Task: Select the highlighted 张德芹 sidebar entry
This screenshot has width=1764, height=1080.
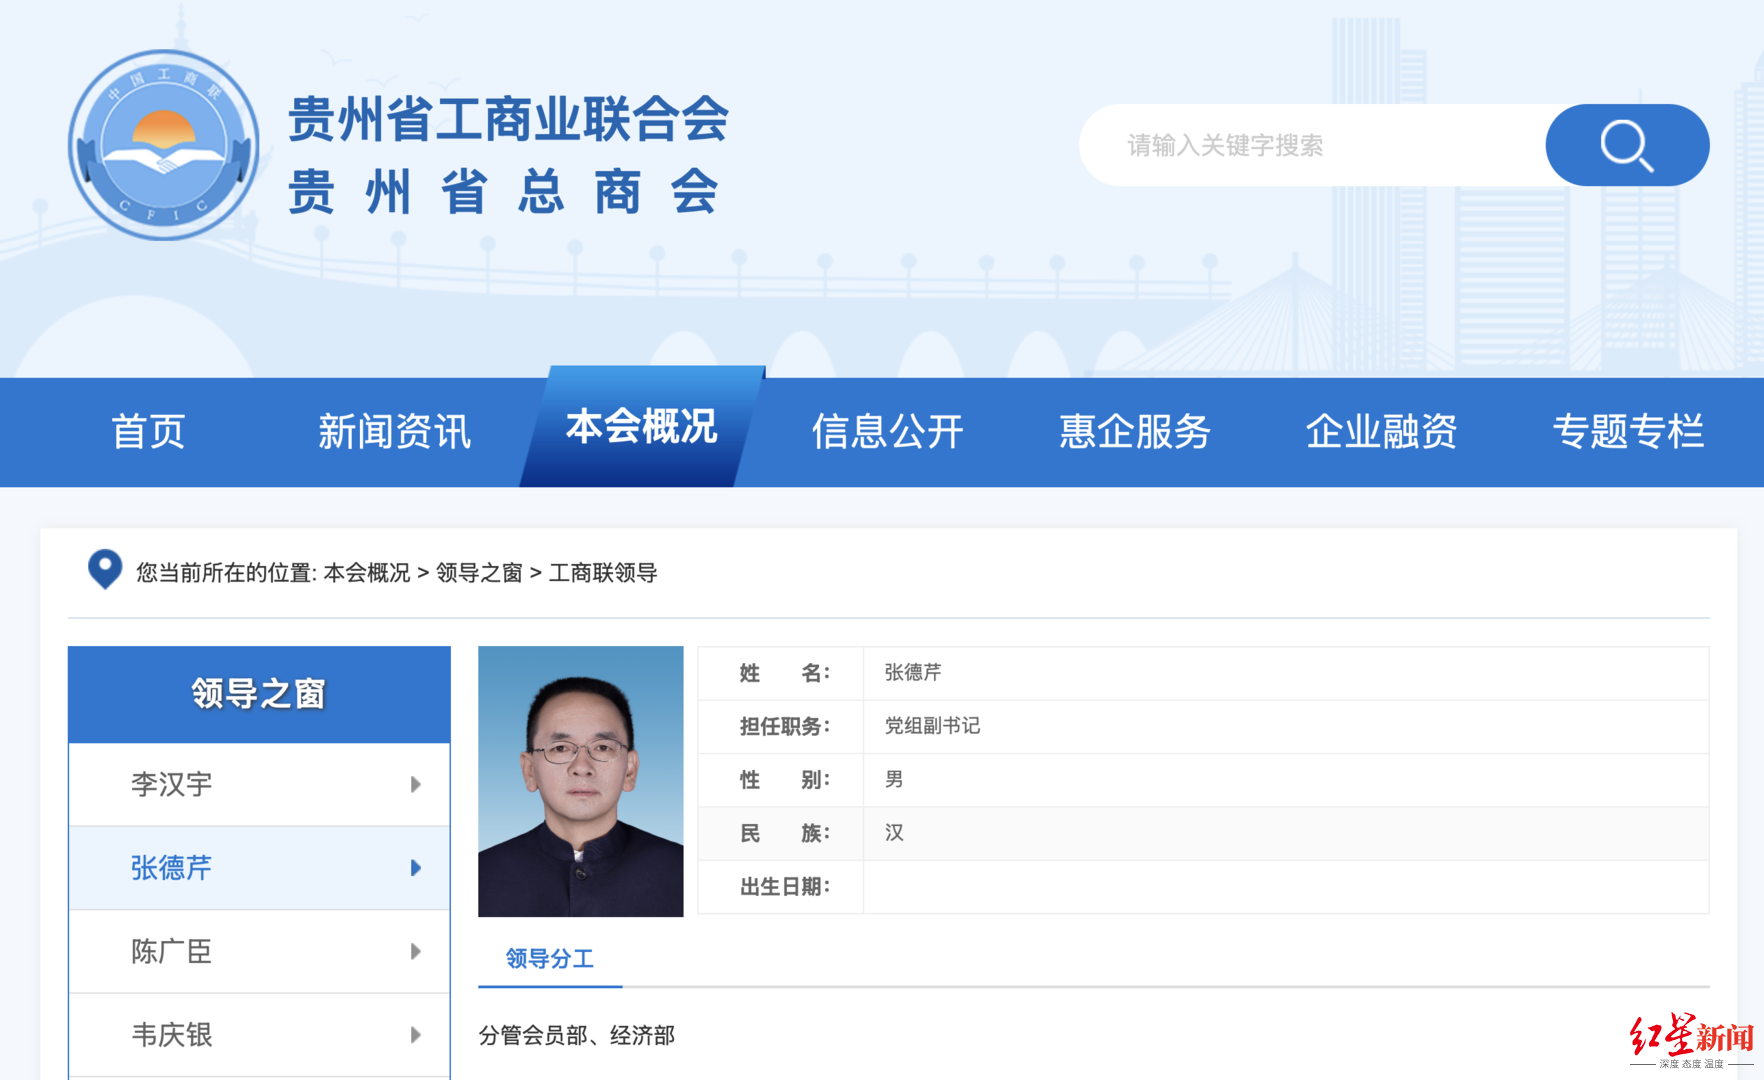Action: (x=170, y=868)
